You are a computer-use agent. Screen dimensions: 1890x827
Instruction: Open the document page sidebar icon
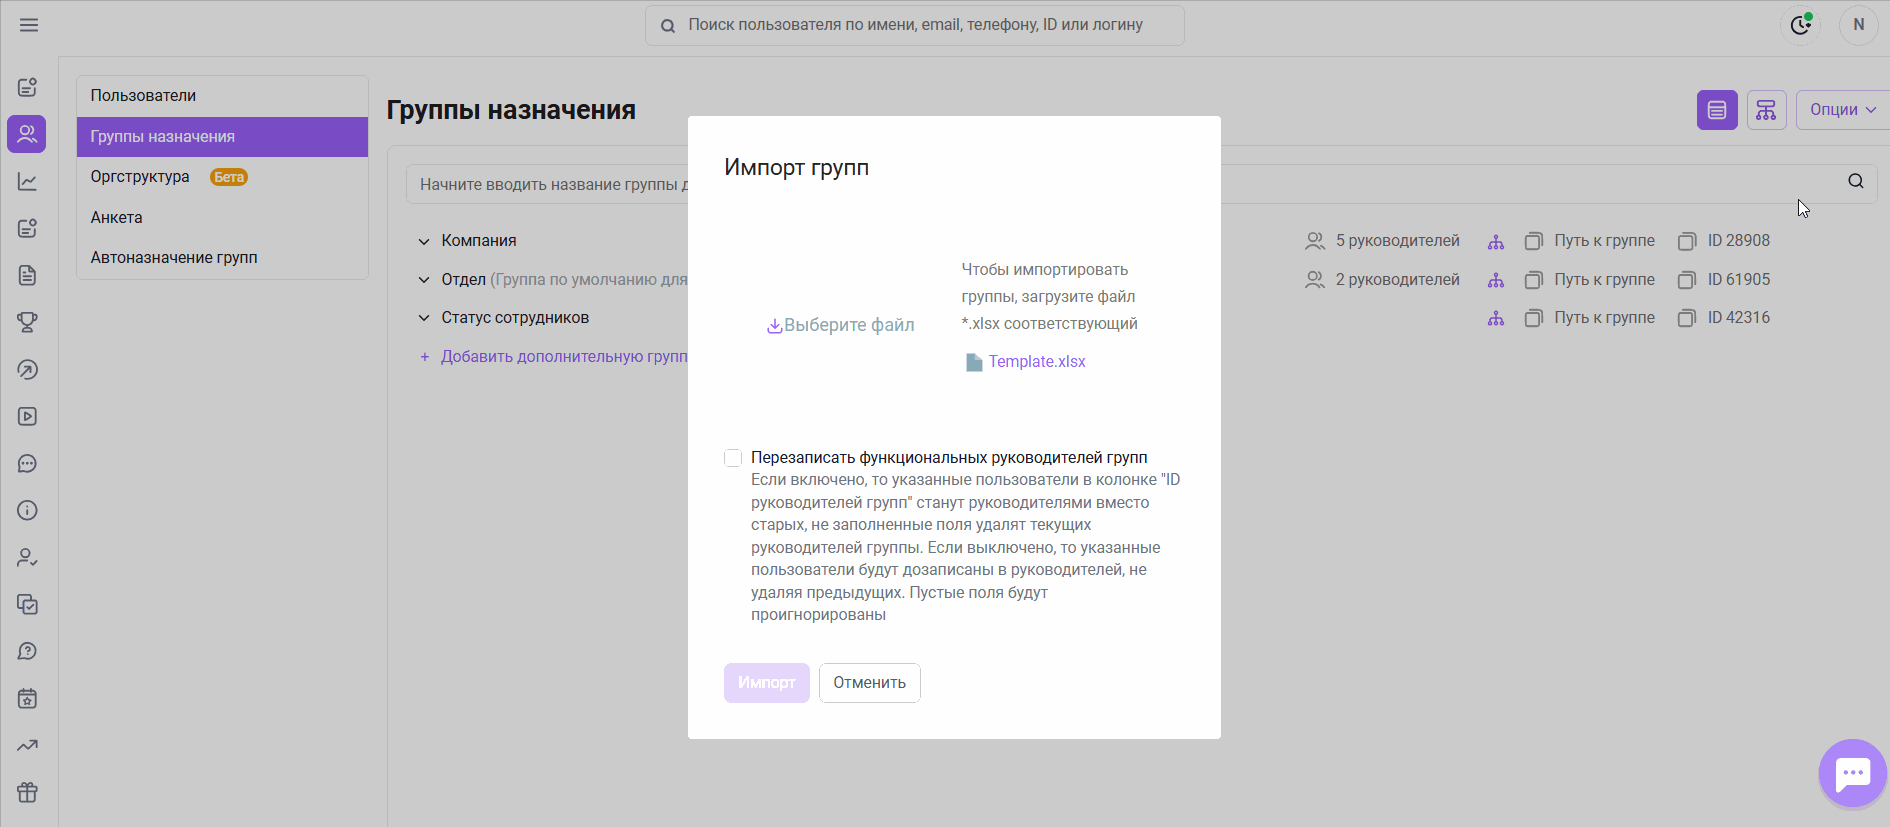(x=27, y=275)
